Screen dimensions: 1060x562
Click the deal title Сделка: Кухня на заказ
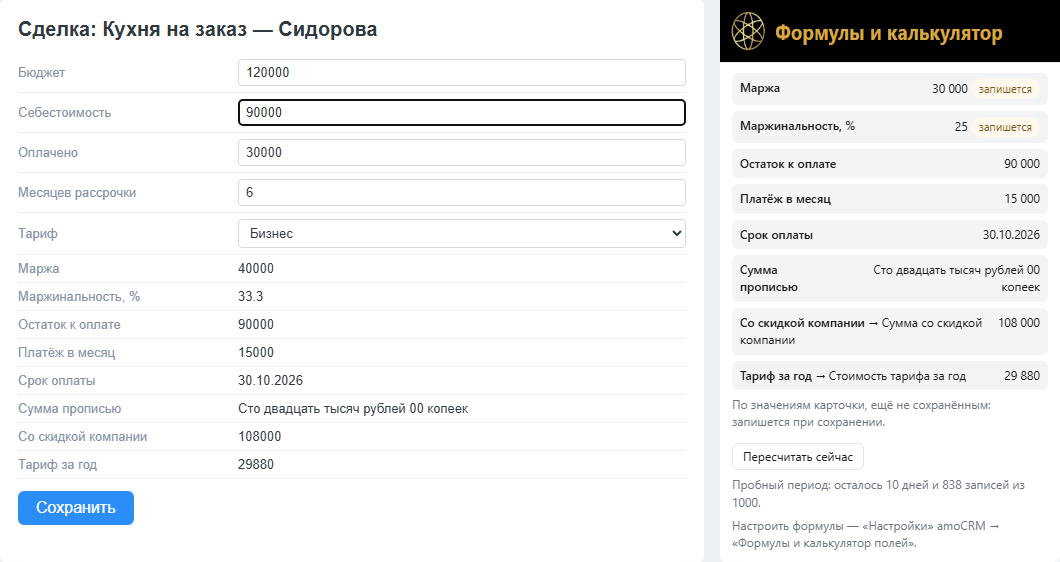197,29
